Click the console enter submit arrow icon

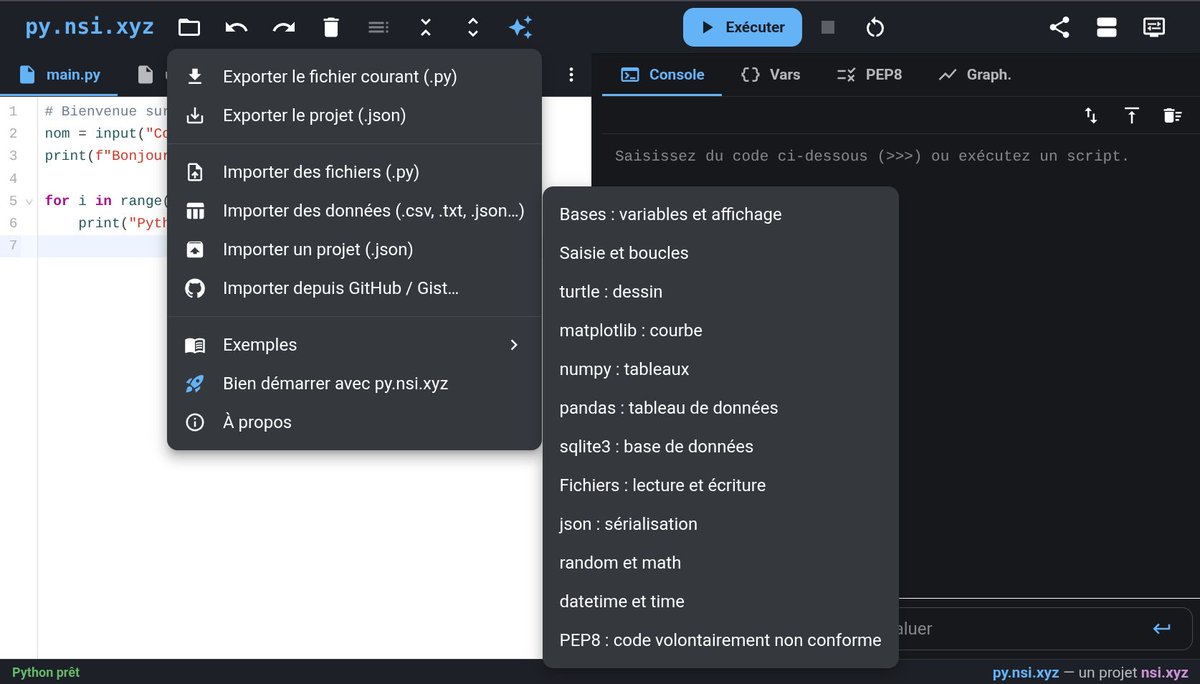[1161, 628]
